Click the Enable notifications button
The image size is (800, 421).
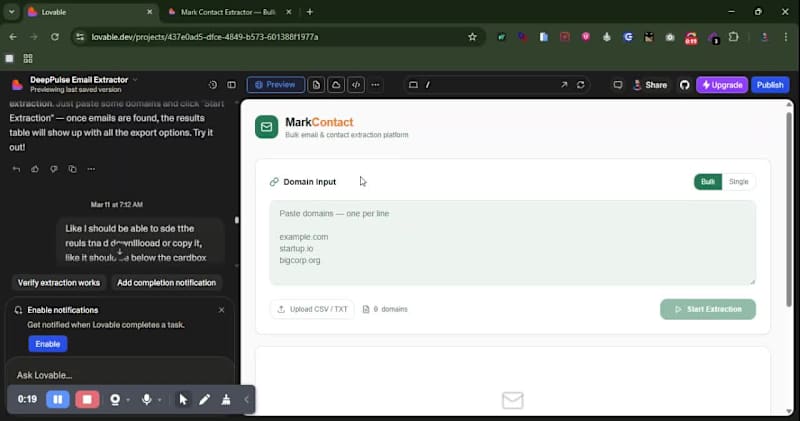click(47, 344)
